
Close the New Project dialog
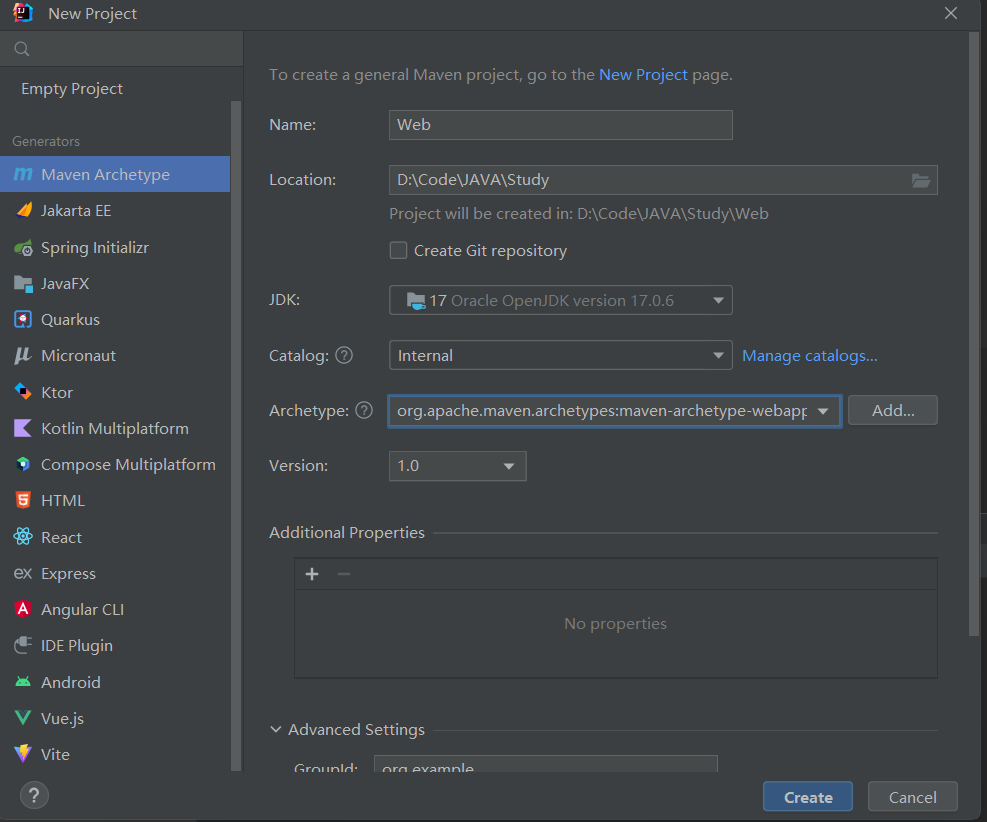point(950,13)
